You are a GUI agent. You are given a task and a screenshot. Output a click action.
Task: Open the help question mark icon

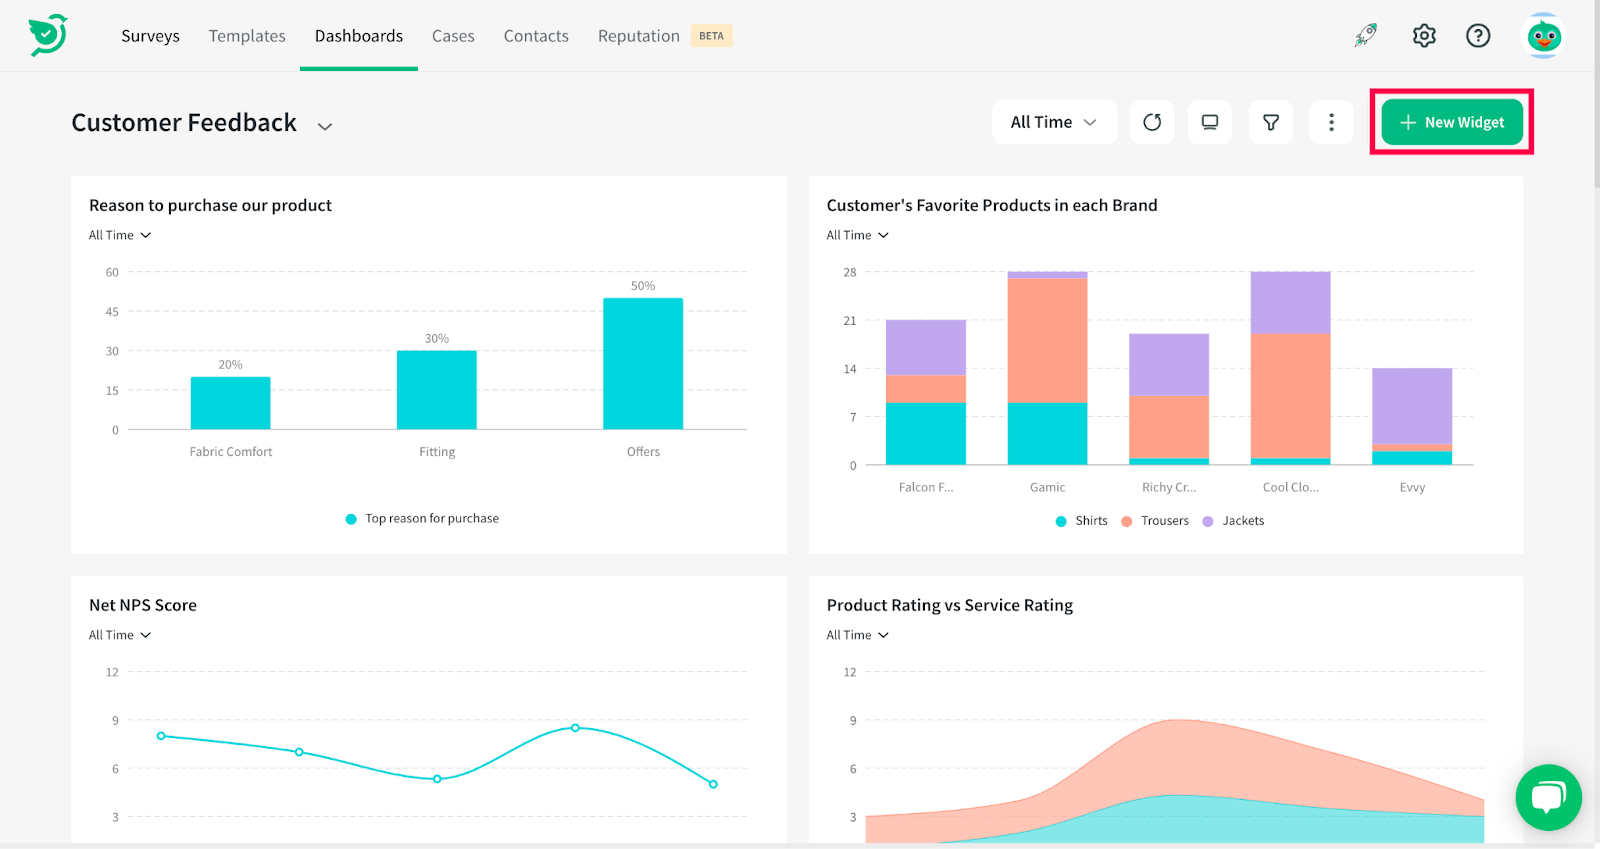point(1478,36)
